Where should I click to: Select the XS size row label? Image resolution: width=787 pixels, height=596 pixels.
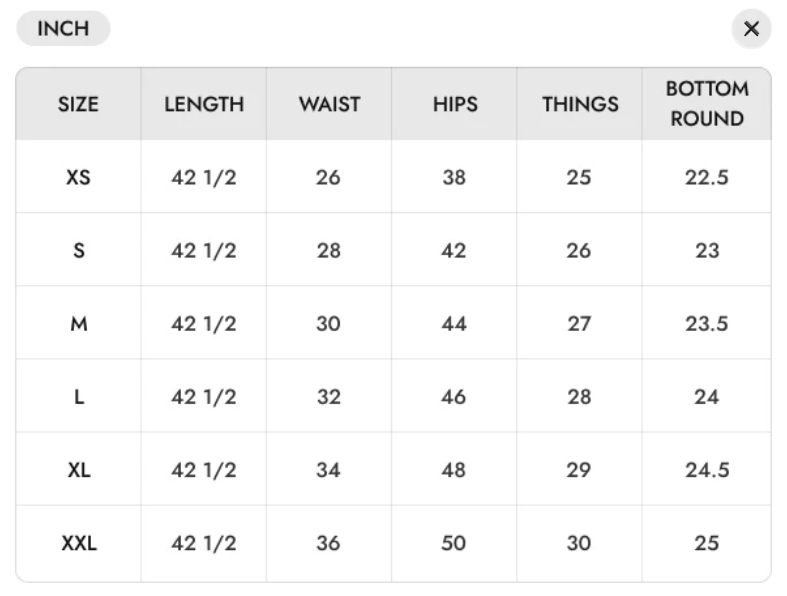click(x=78, y=177)
